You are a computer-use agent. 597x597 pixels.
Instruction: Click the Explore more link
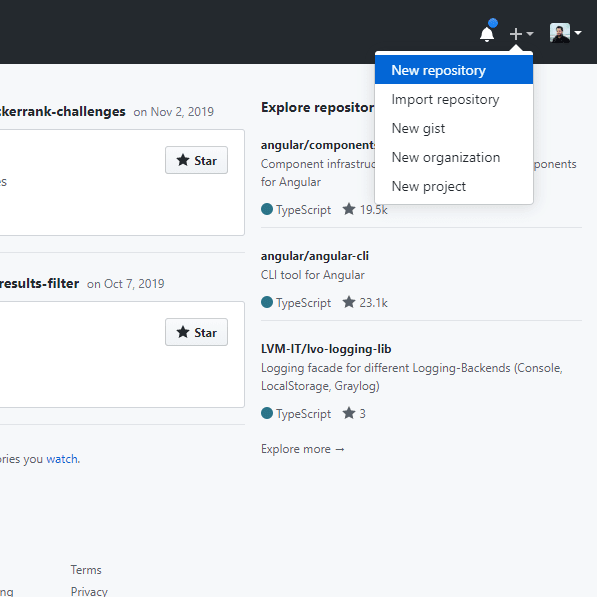(x=303, y=449)
